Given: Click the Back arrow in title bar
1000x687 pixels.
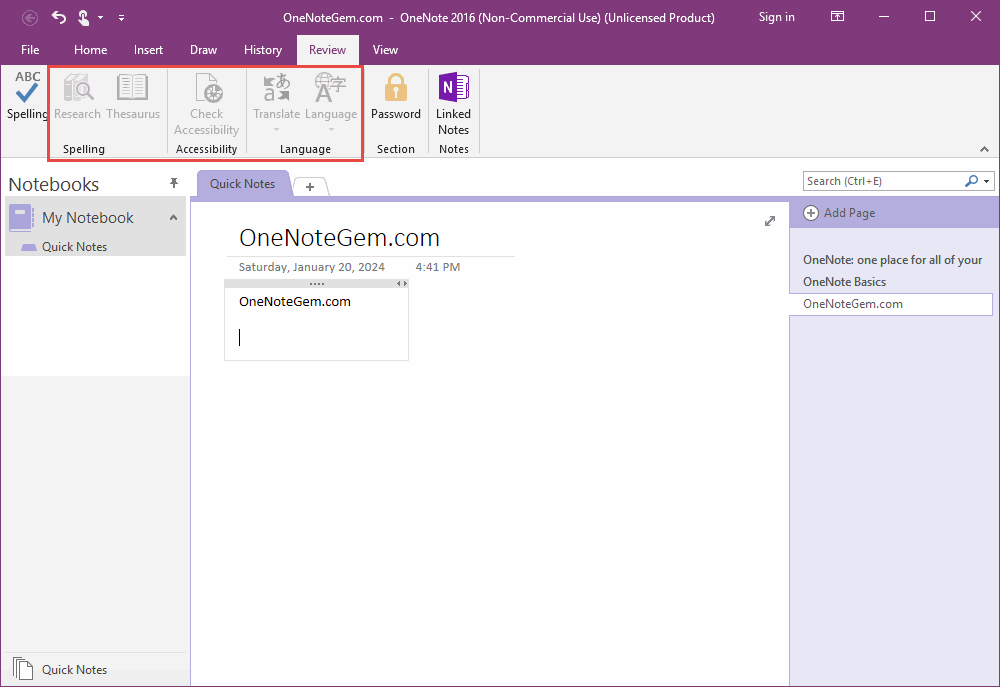Looking at the screenshot, I should point(29,18).
